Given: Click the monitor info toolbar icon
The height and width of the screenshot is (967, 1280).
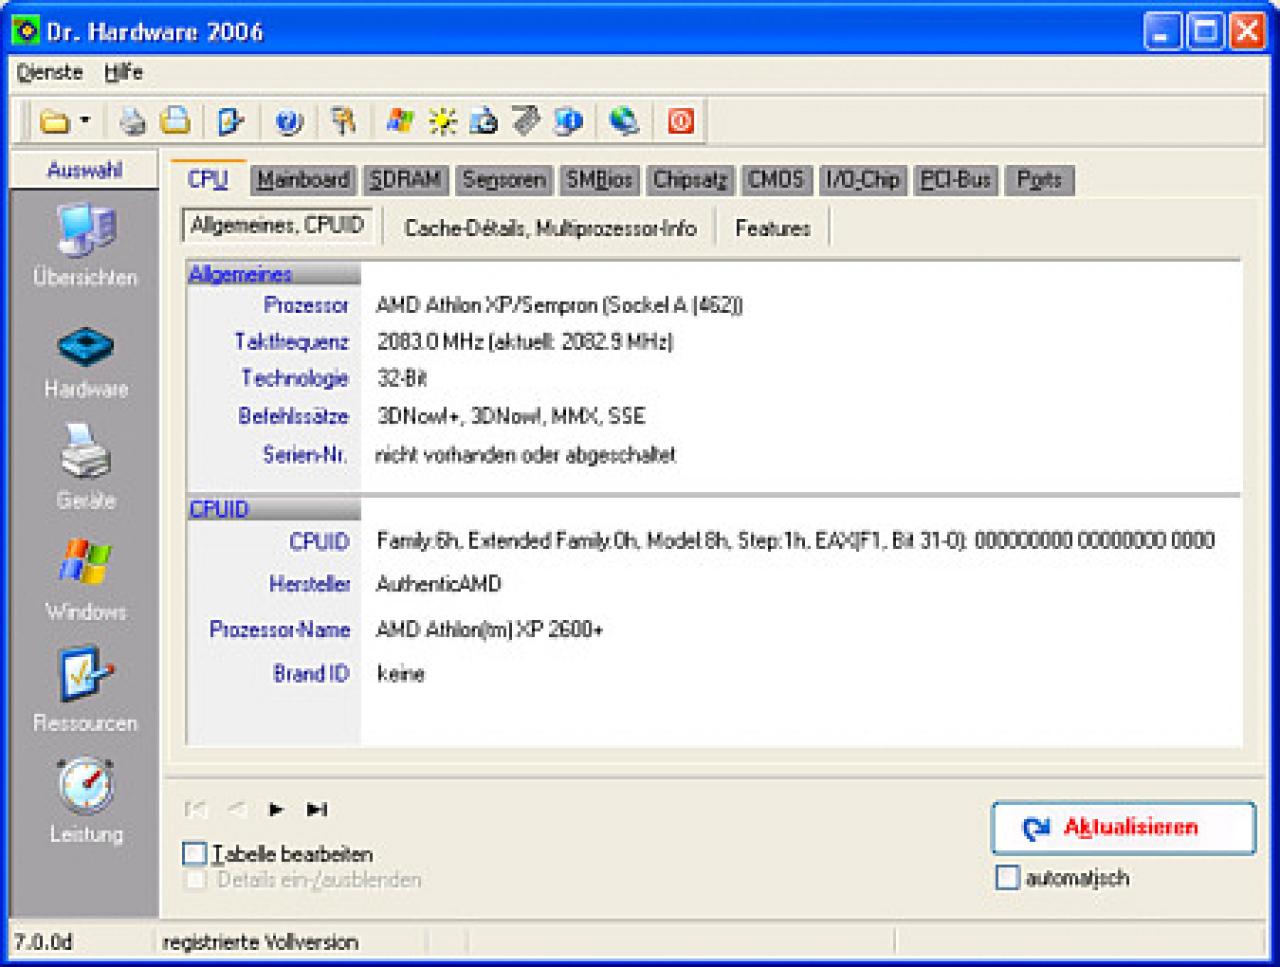Looking at the screenshot, I should tap(568, 121).
